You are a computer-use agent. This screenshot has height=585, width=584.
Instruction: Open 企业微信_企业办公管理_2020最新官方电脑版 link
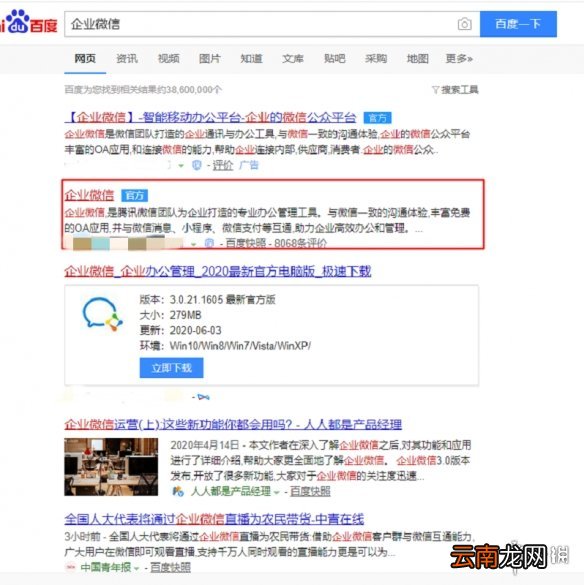[x=218, y=271]
